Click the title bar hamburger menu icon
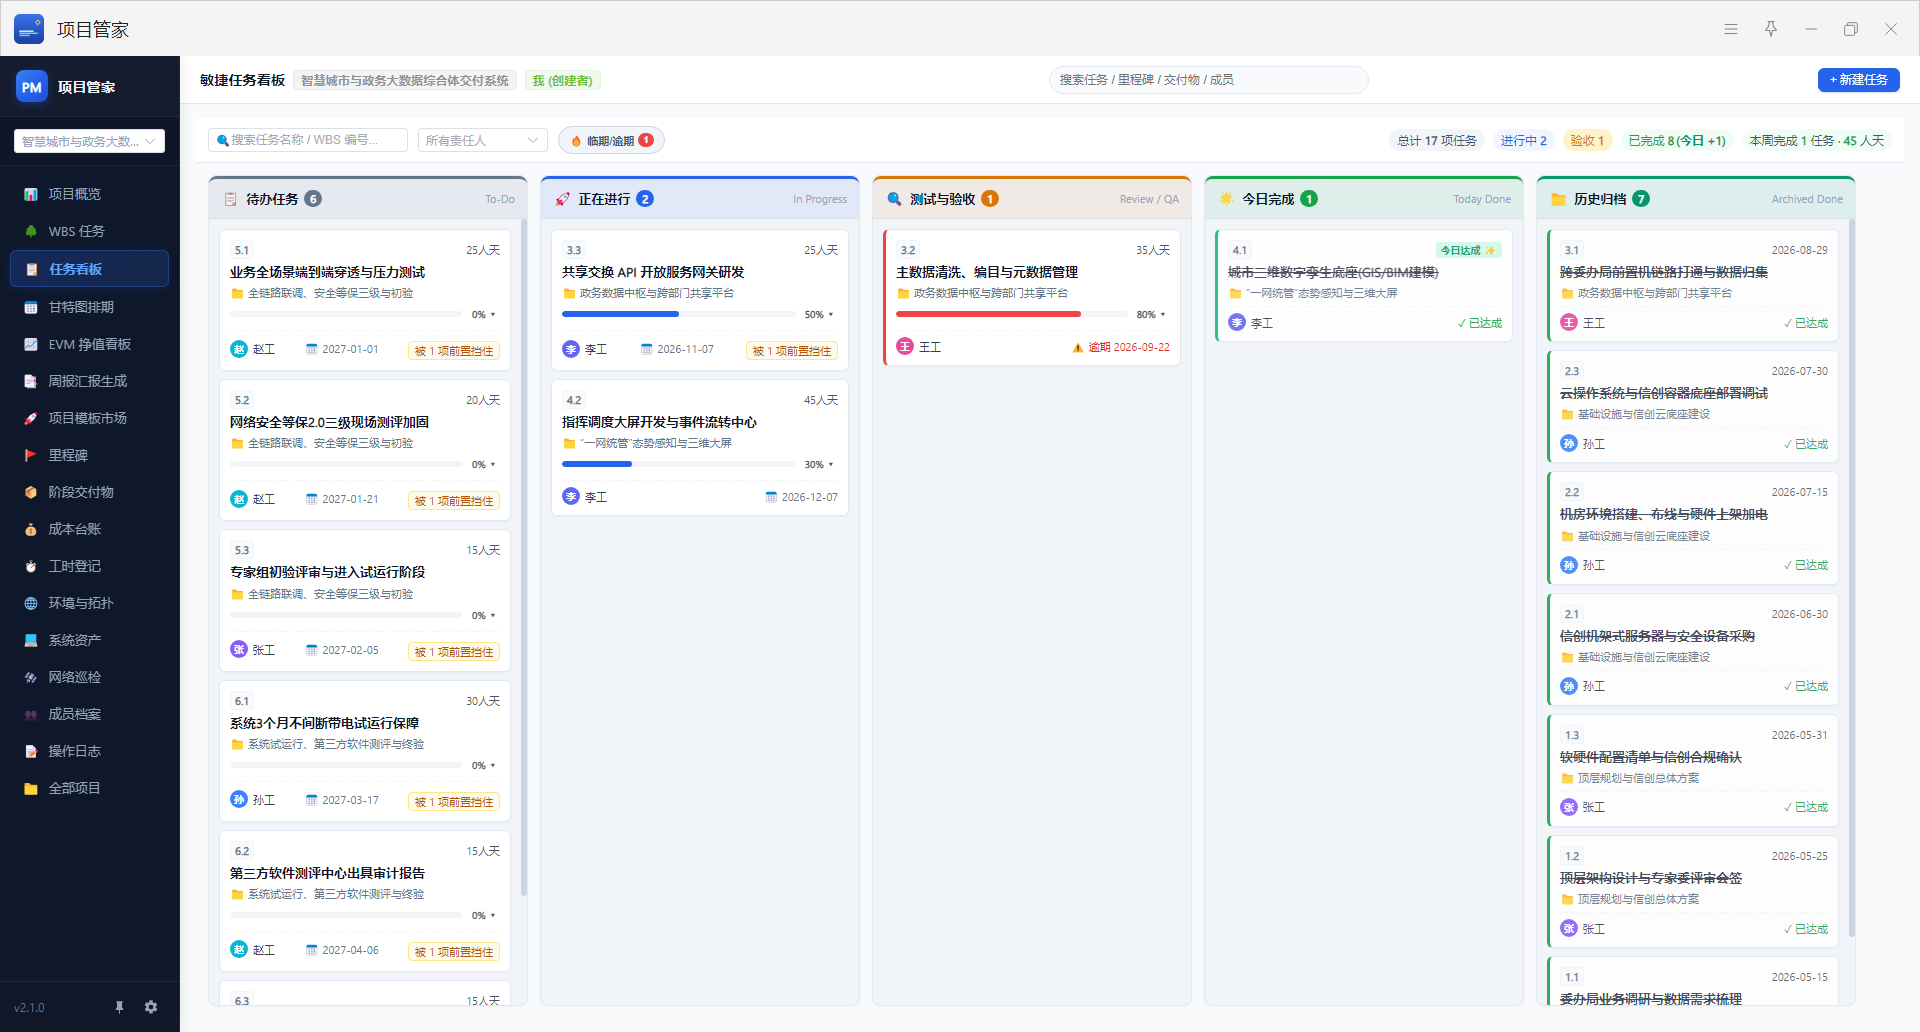 click(x=1731, y=29)
